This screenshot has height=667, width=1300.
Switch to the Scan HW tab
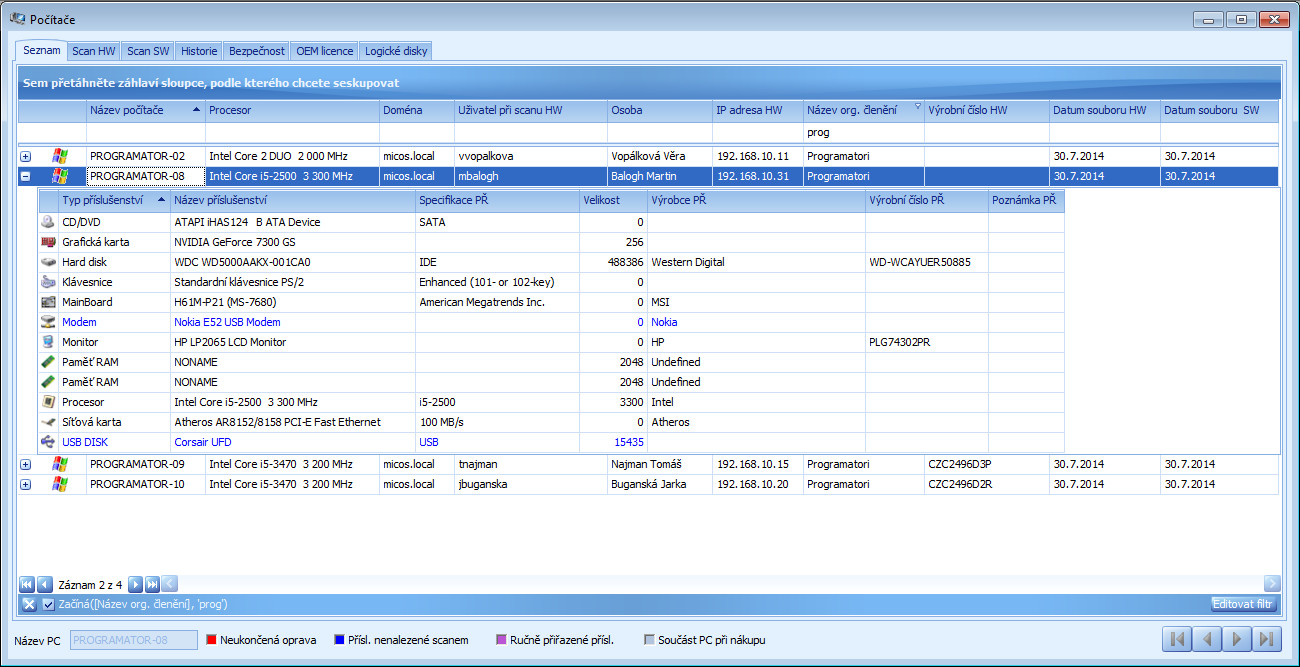point(94,51)
